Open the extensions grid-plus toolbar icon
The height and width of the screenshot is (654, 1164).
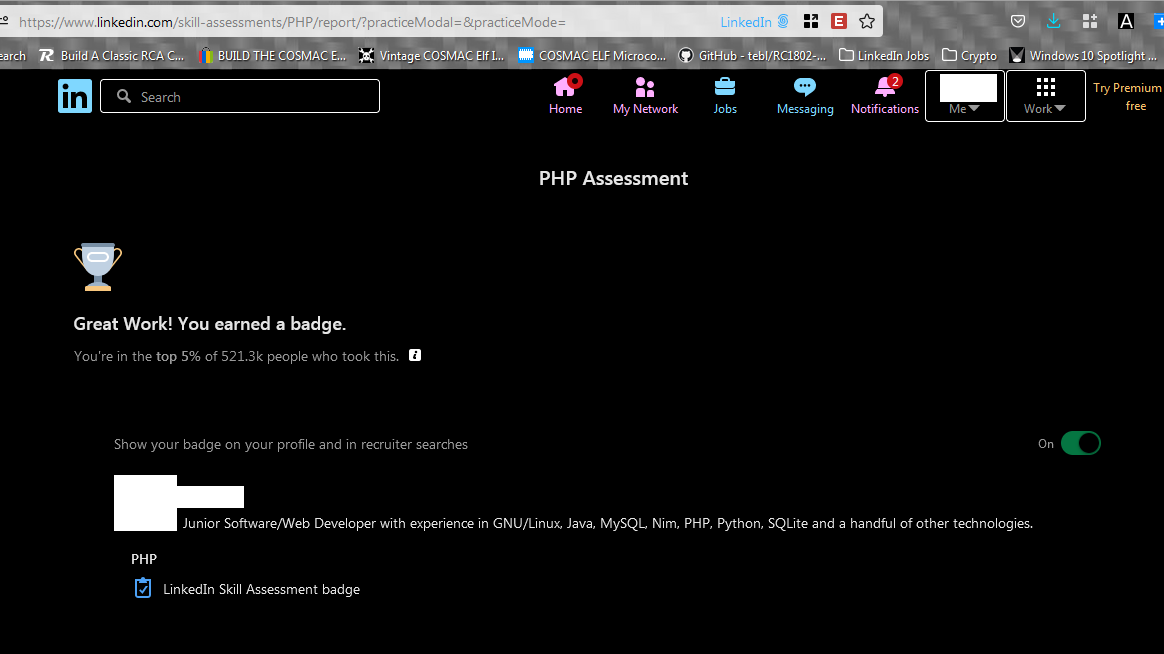(x=1090, y=22)
